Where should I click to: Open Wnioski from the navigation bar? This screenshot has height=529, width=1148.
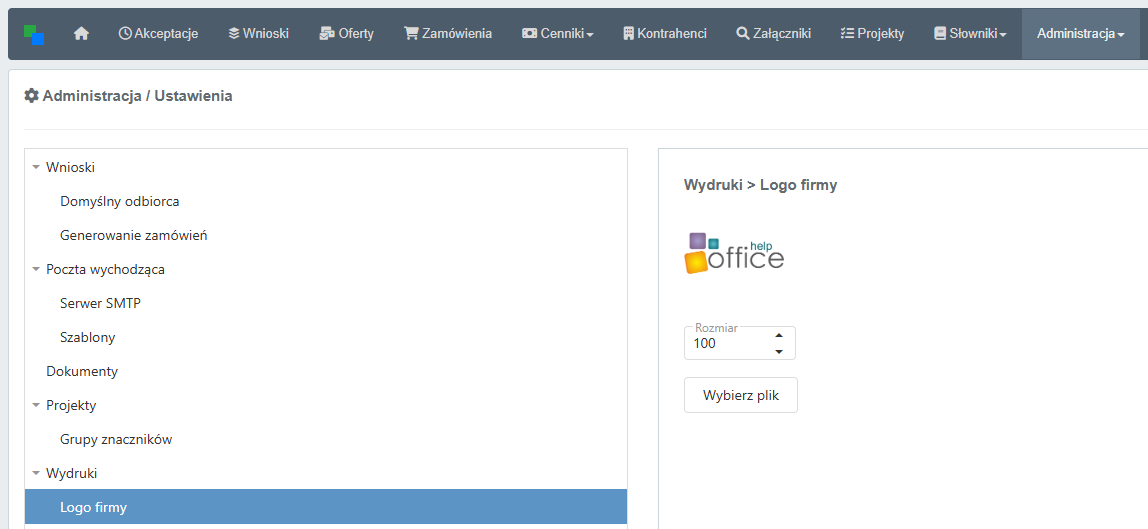click(x=258, y=34)
